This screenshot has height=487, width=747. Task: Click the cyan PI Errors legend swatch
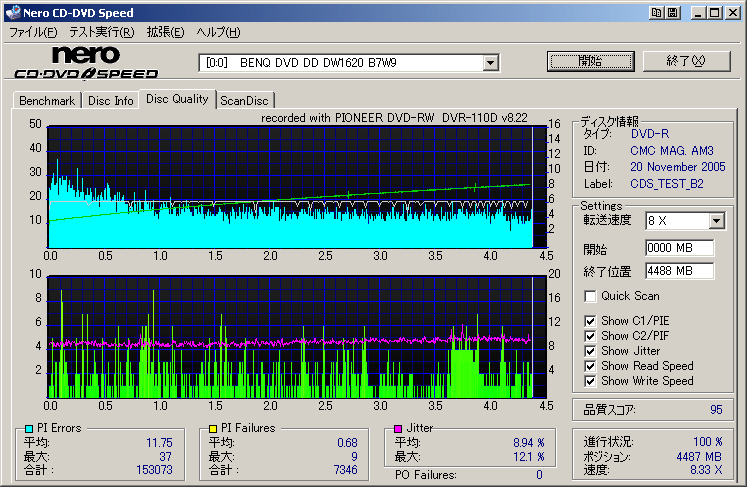(29, 428)
